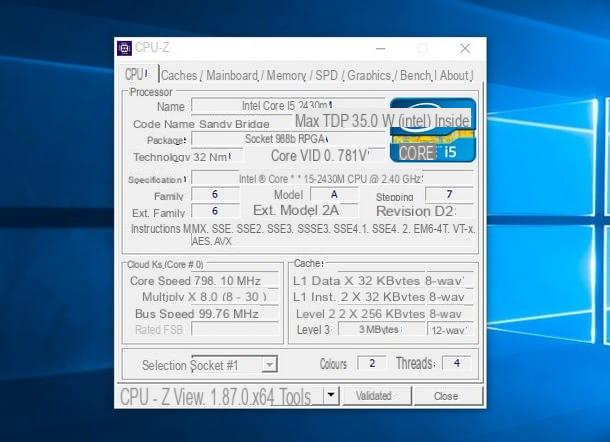The width and height of the screenshot is (610, 442).
Task: Click the empty Rated FSB field
Action: point(235,330)
